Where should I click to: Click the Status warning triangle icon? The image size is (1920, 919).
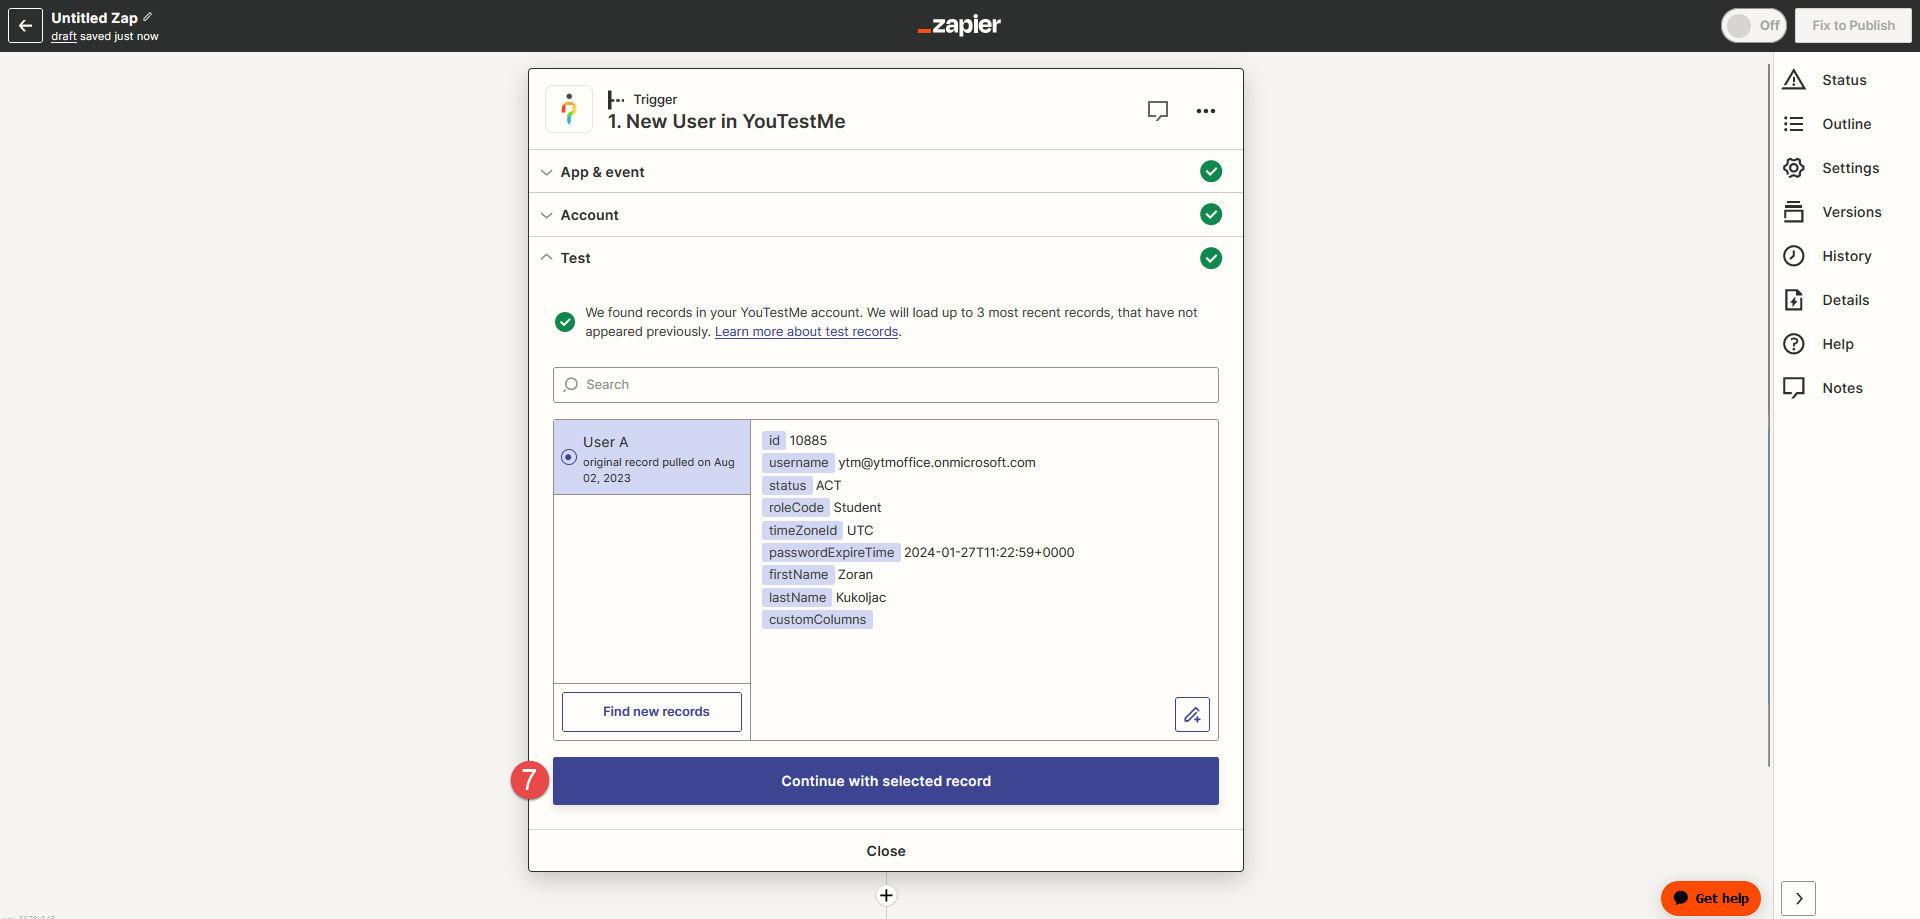pyautogui.click(x=1794, y=80)
